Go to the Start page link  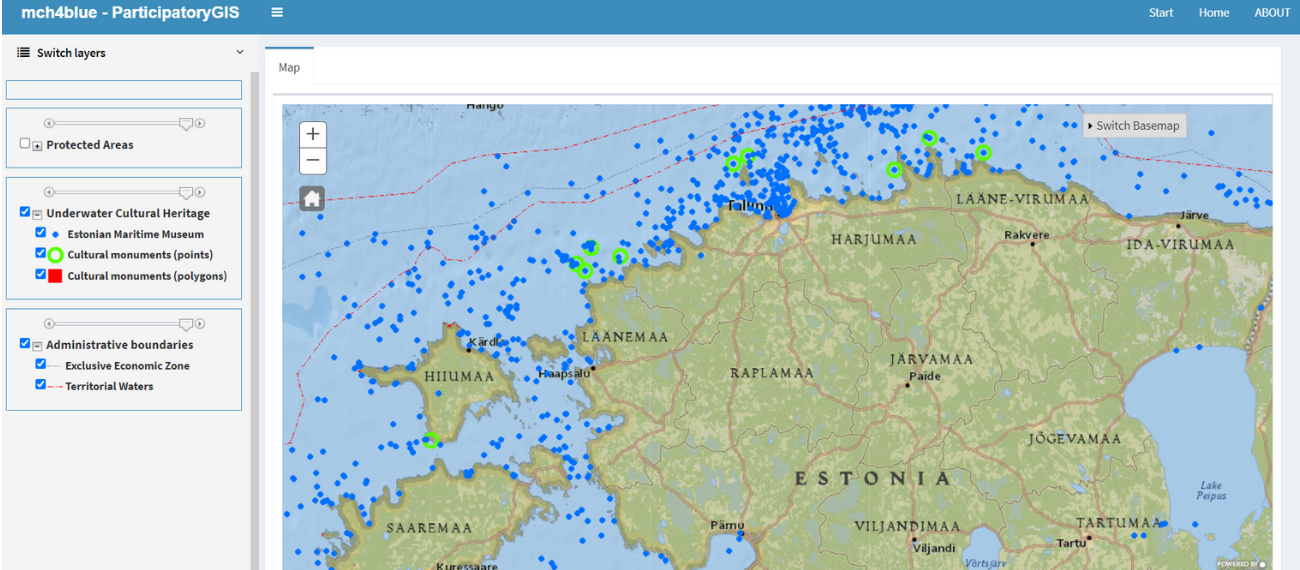click(1161, 13)
